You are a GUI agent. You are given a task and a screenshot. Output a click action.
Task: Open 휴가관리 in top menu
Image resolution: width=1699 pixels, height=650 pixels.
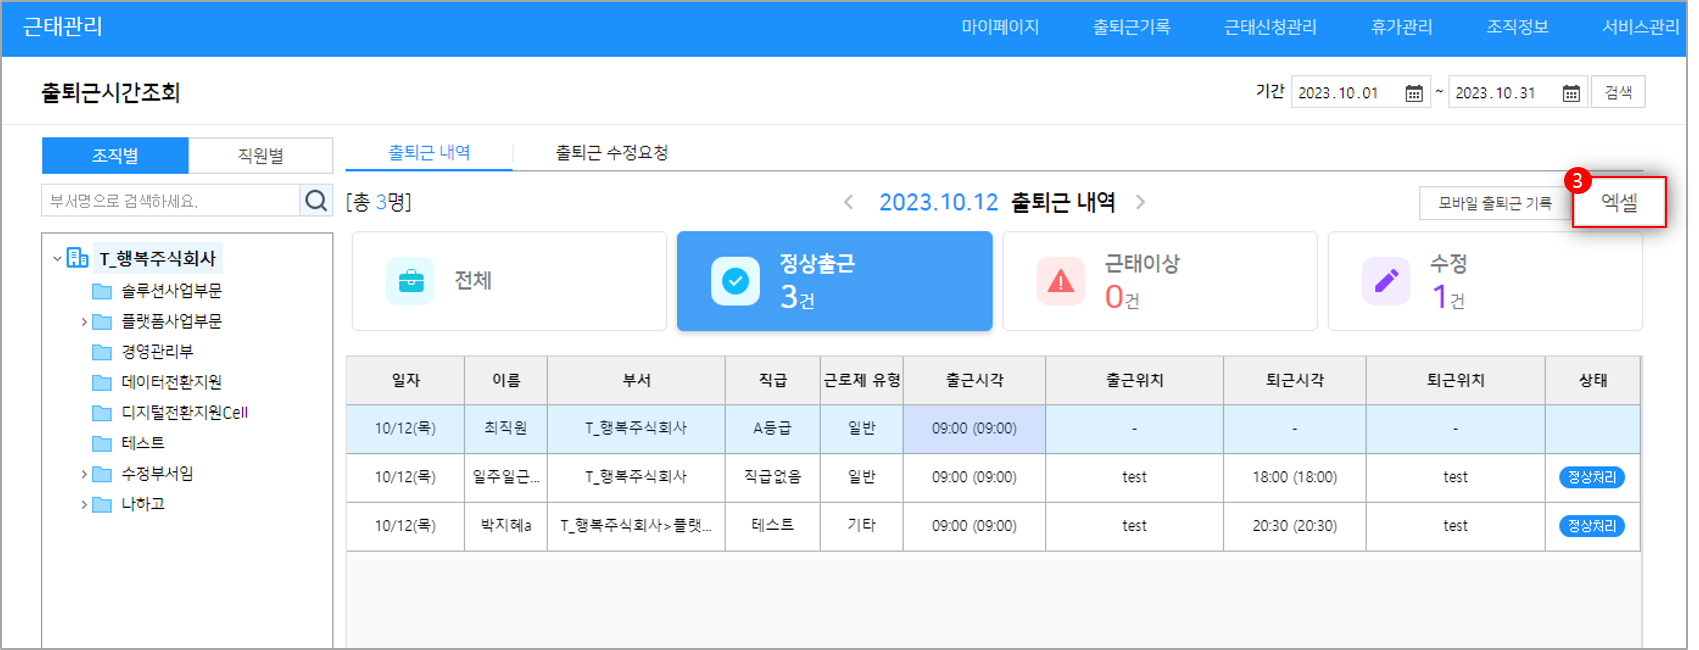tap(1401, 27)
